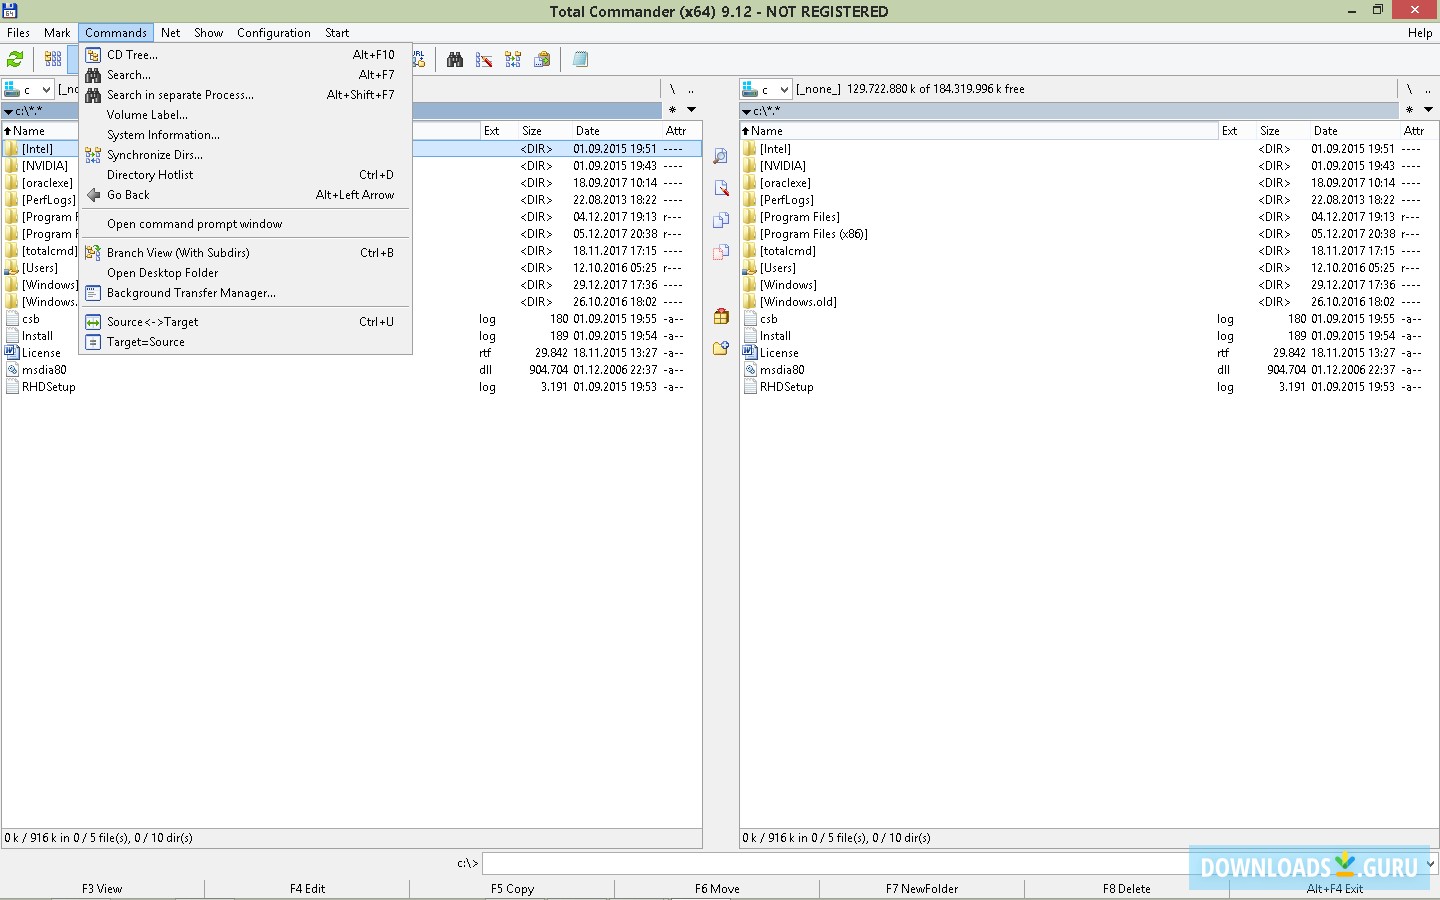Click inside the command line field at the bottom
This screenshot has width=1440, height=900.
pyautogui.click(x=900, y=862)
